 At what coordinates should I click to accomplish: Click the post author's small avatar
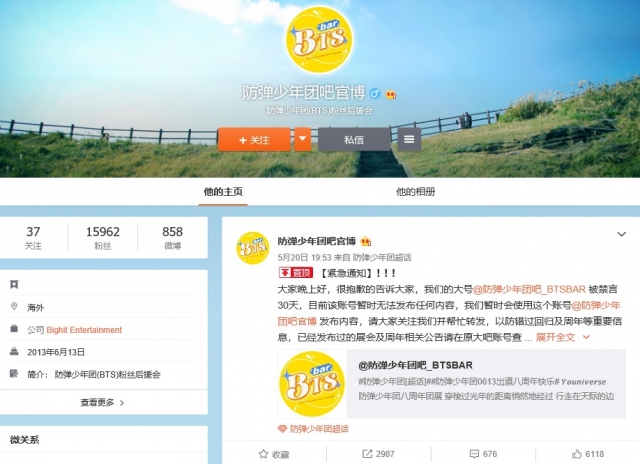(253, 248)
